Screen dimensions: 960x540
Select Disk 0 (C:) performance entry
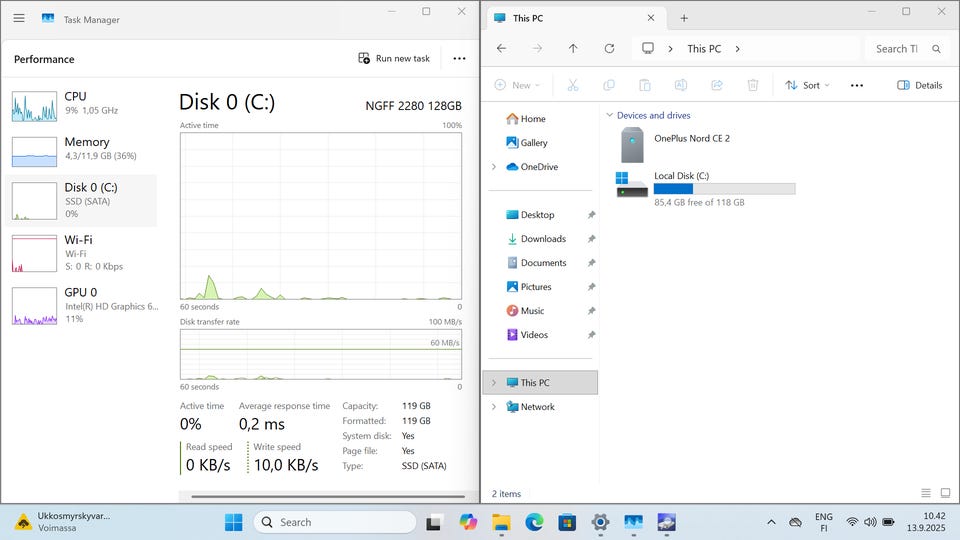click(81, 201)
